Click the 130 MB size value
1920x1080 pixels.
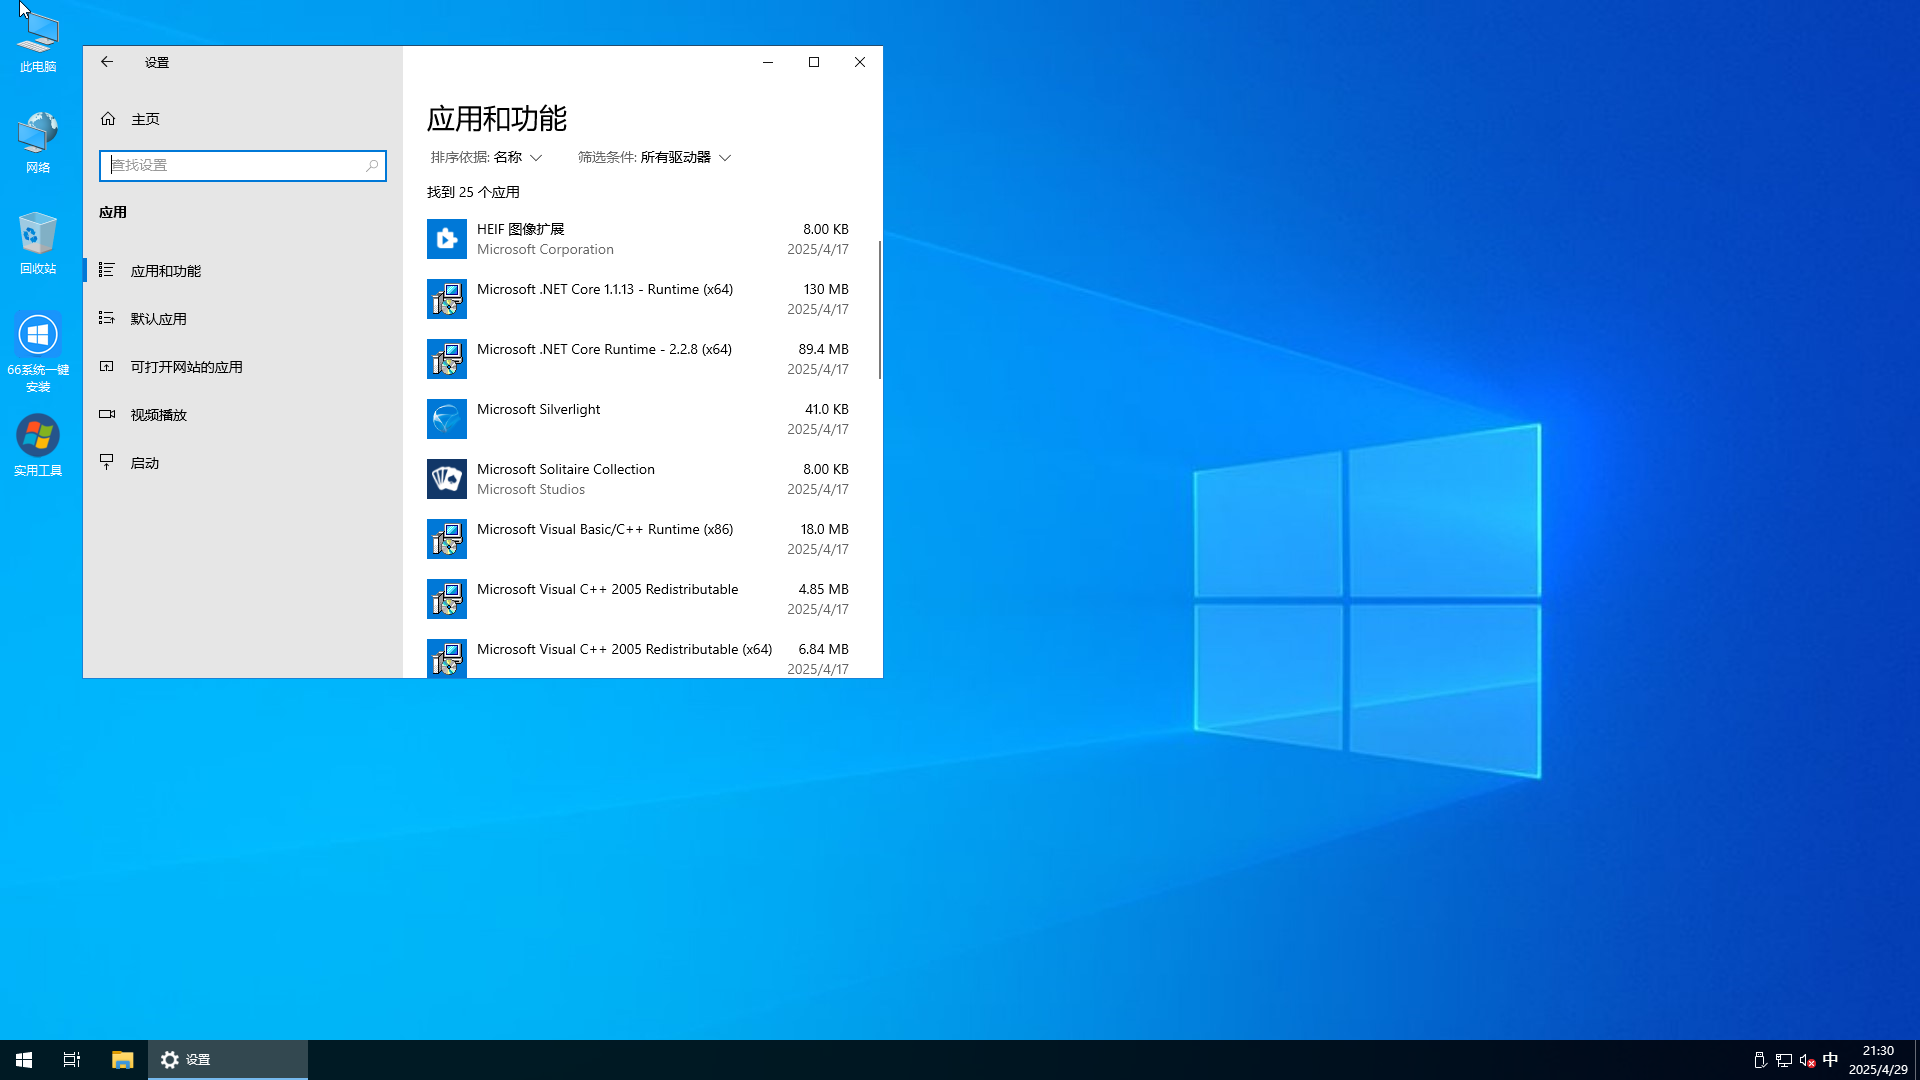[826, 289]
